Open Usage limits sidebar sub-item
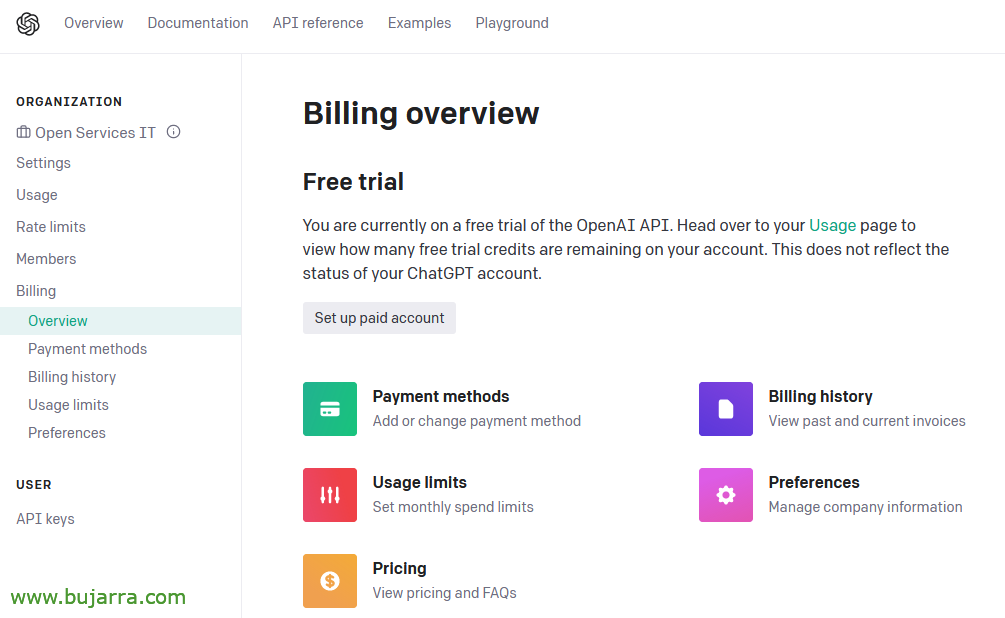The image size is (1005, 618). [x=69, y=405]
